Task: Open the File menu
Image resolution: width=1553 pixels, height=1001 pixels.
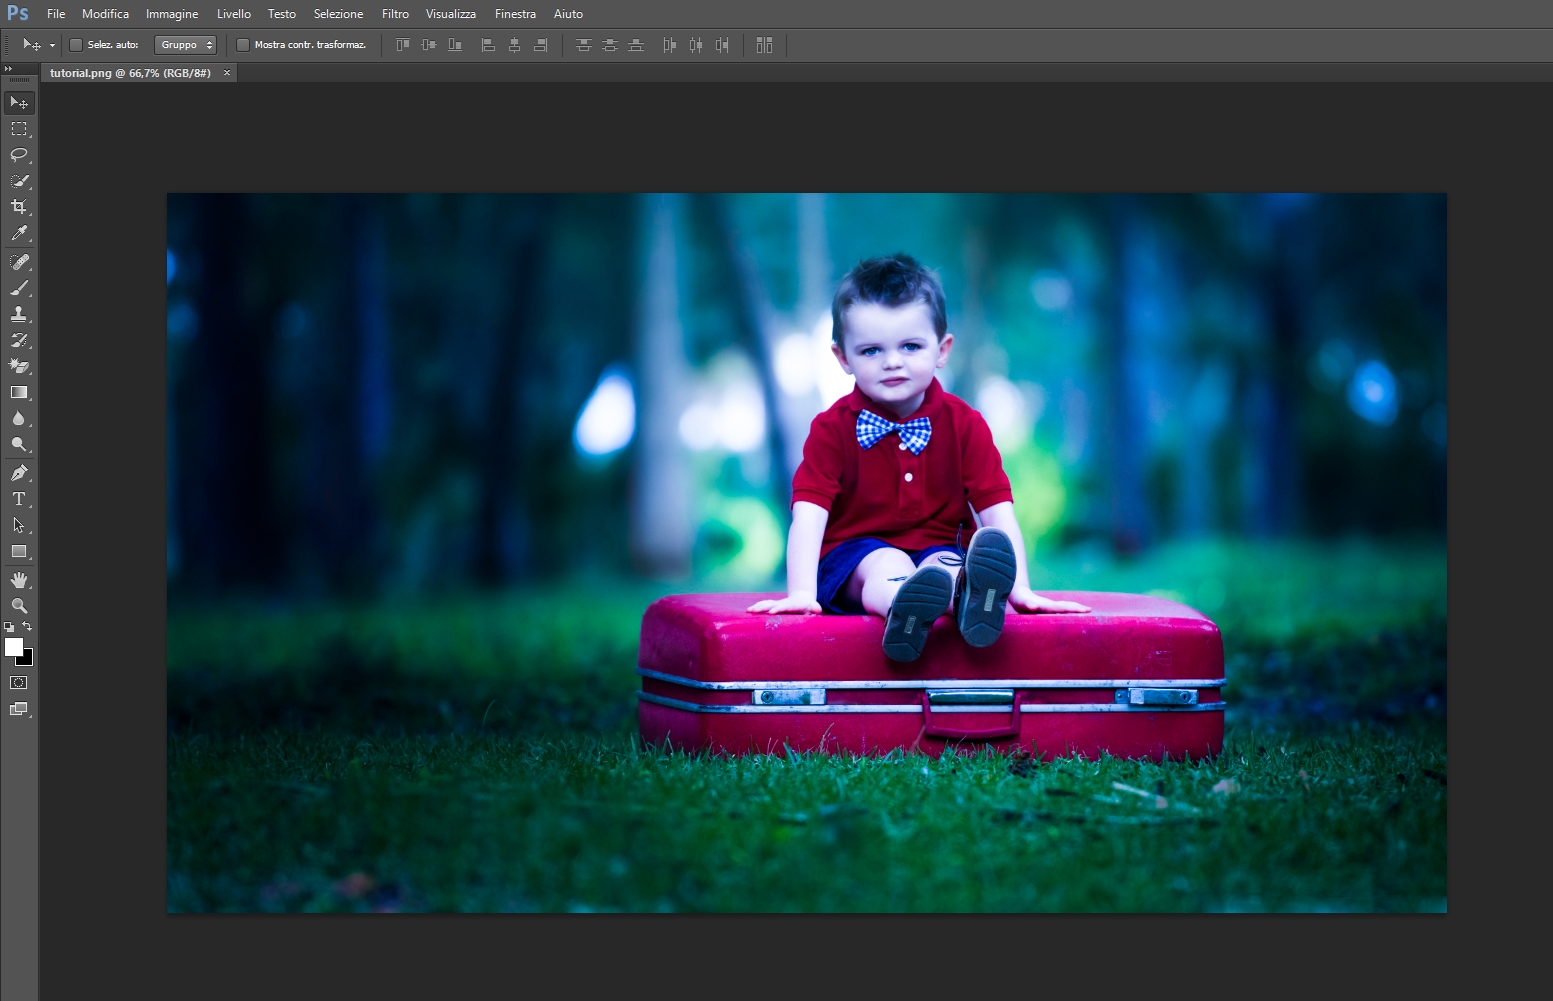Action: coord(56,14)
